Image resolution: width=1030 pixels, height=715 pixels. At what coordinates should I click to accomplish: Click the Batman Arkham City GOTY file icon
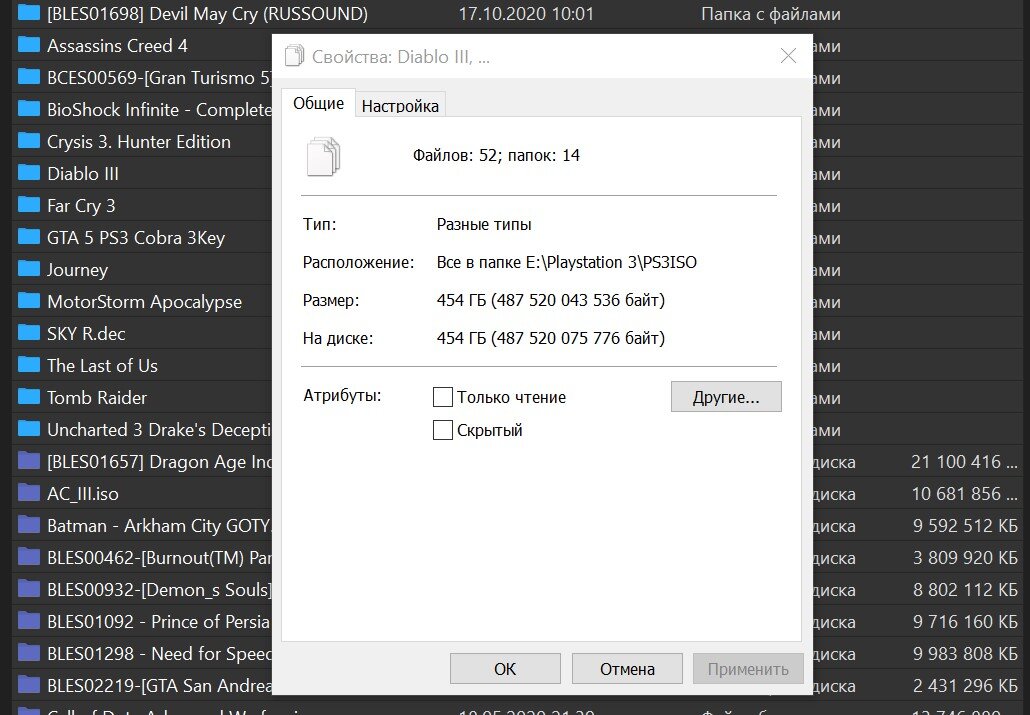click(28, 525)
